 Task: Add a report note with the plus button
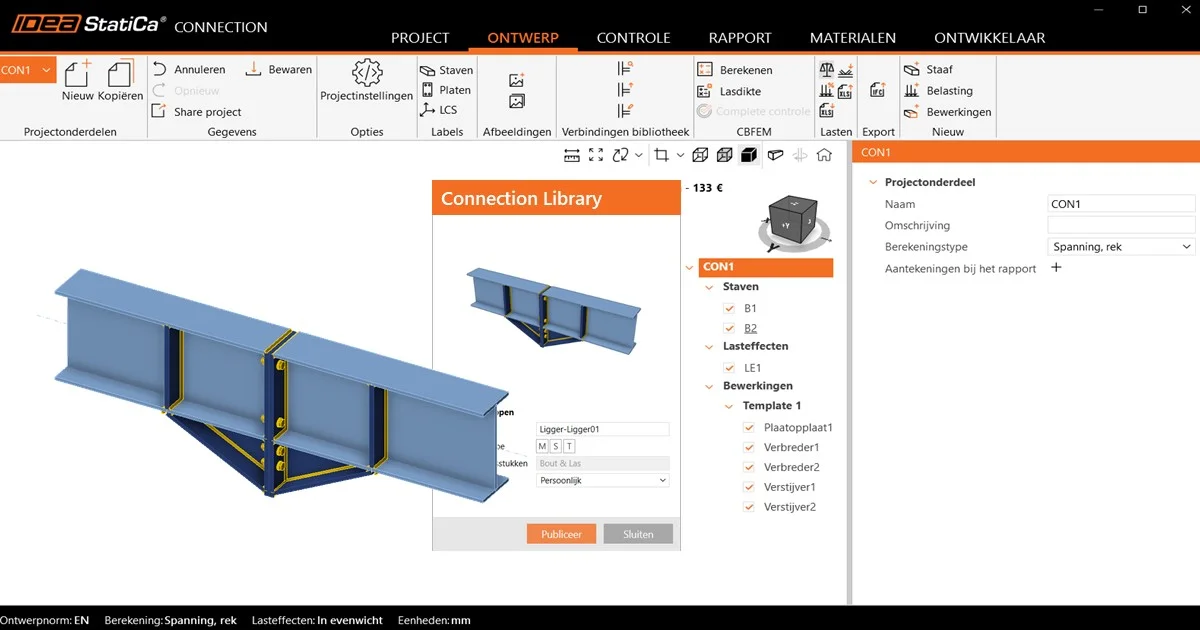[x=1056, y=268]
